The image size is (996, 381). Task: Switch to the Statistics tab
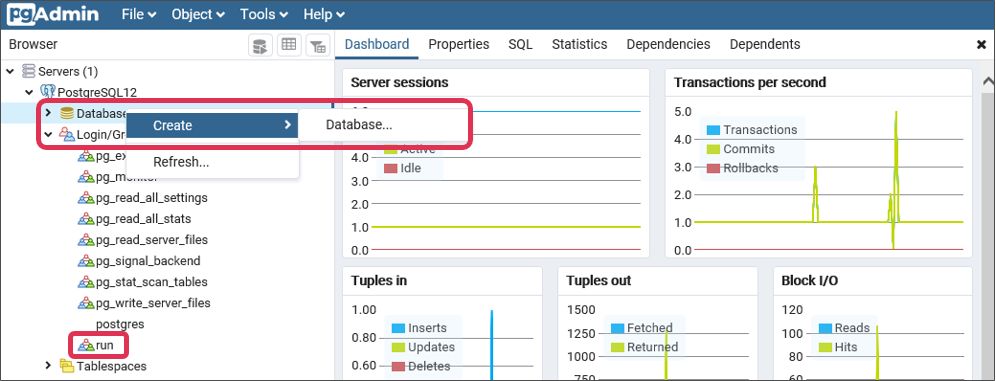pyautogui.click(x=579, y=44)
